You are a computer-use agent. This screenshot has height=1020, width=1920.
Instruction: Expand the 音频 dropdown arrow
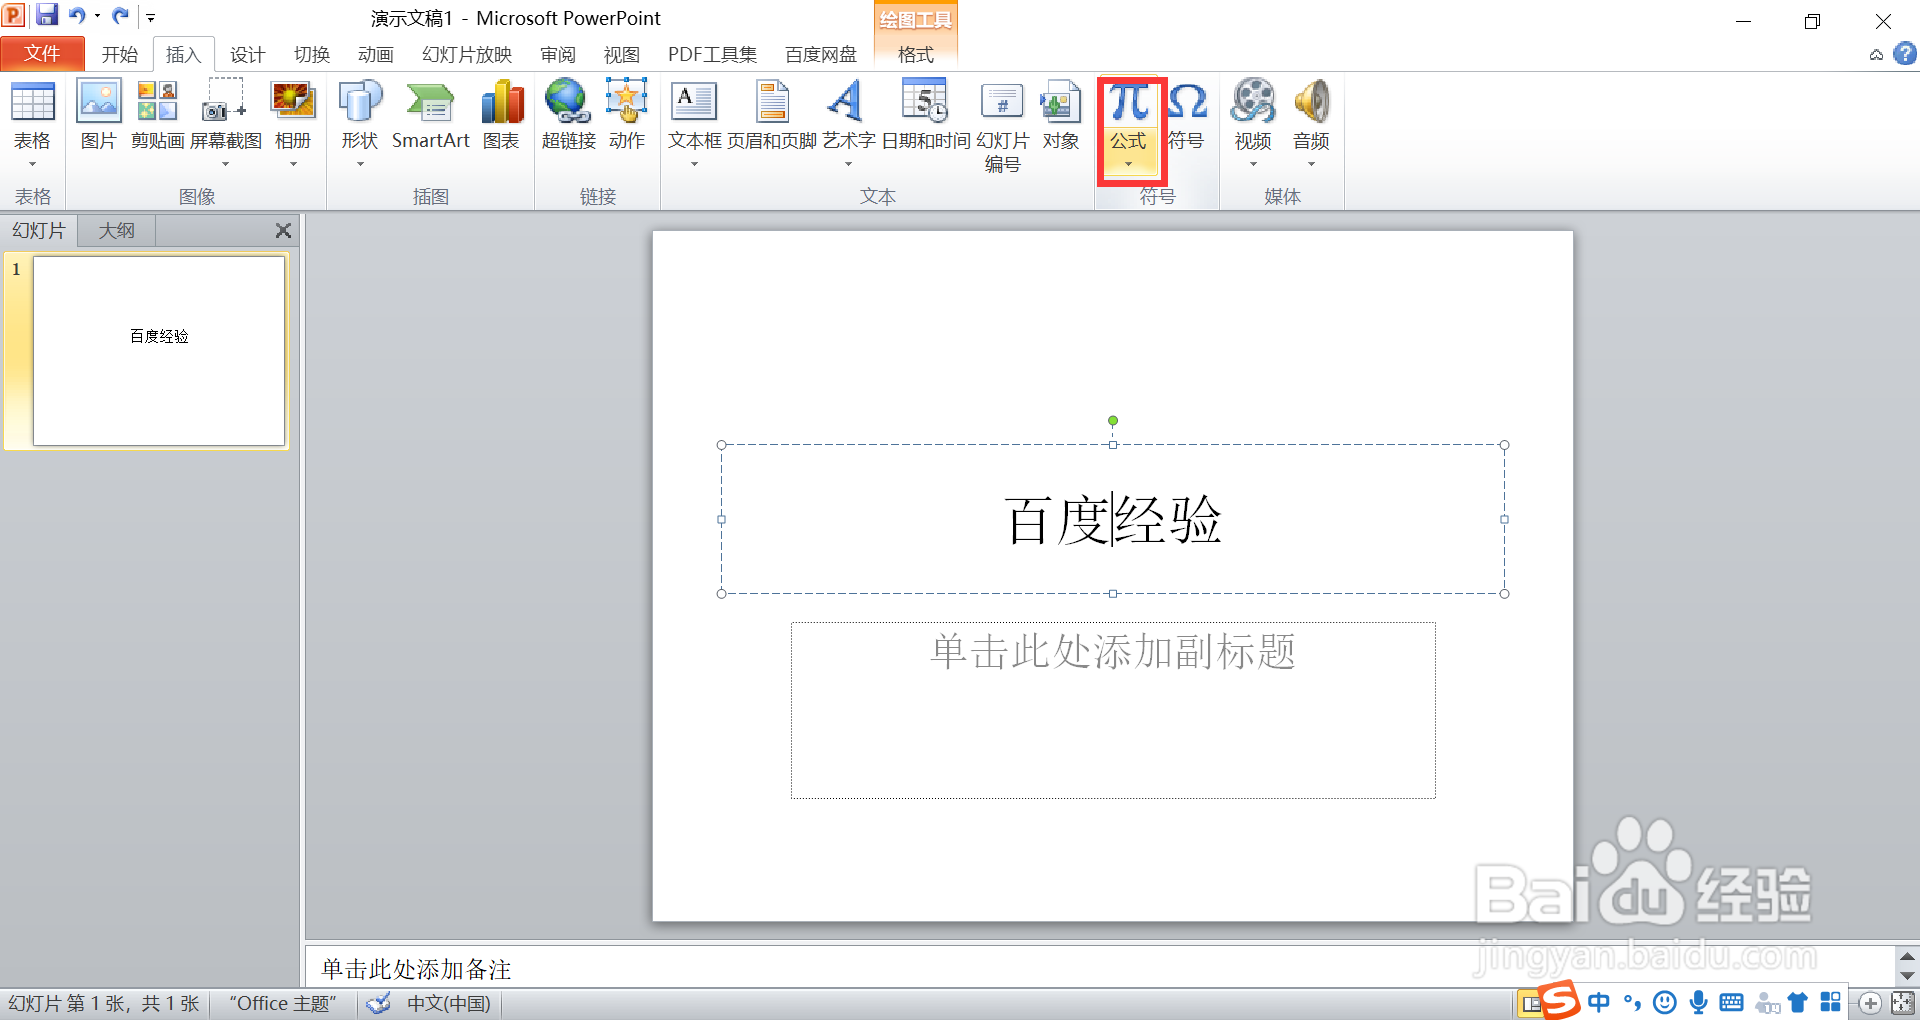point(1312,164)
